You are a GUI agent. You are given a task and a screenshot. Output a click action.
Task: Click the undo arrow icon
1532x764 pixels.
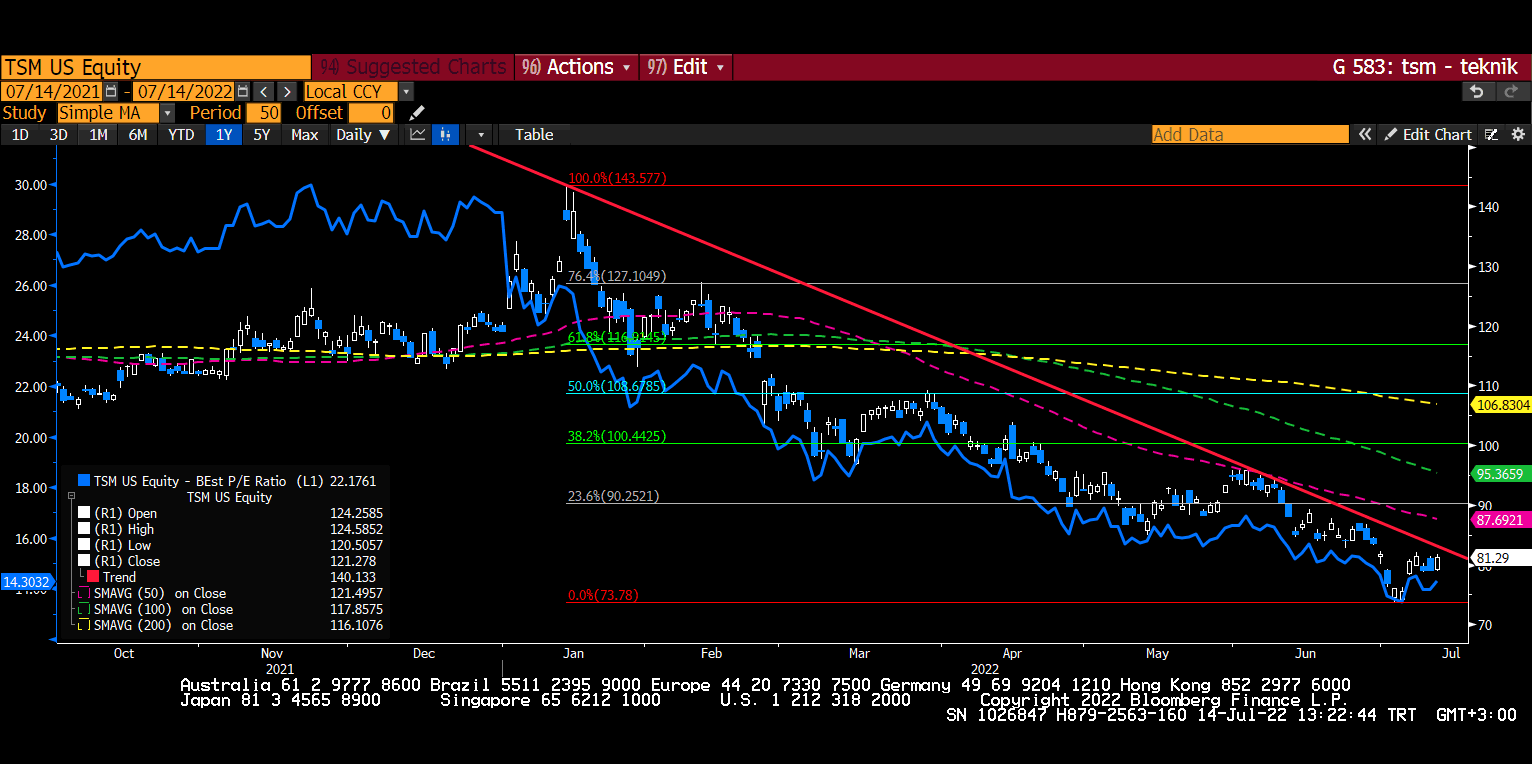pyautogui.click(x=1477, y=91)
